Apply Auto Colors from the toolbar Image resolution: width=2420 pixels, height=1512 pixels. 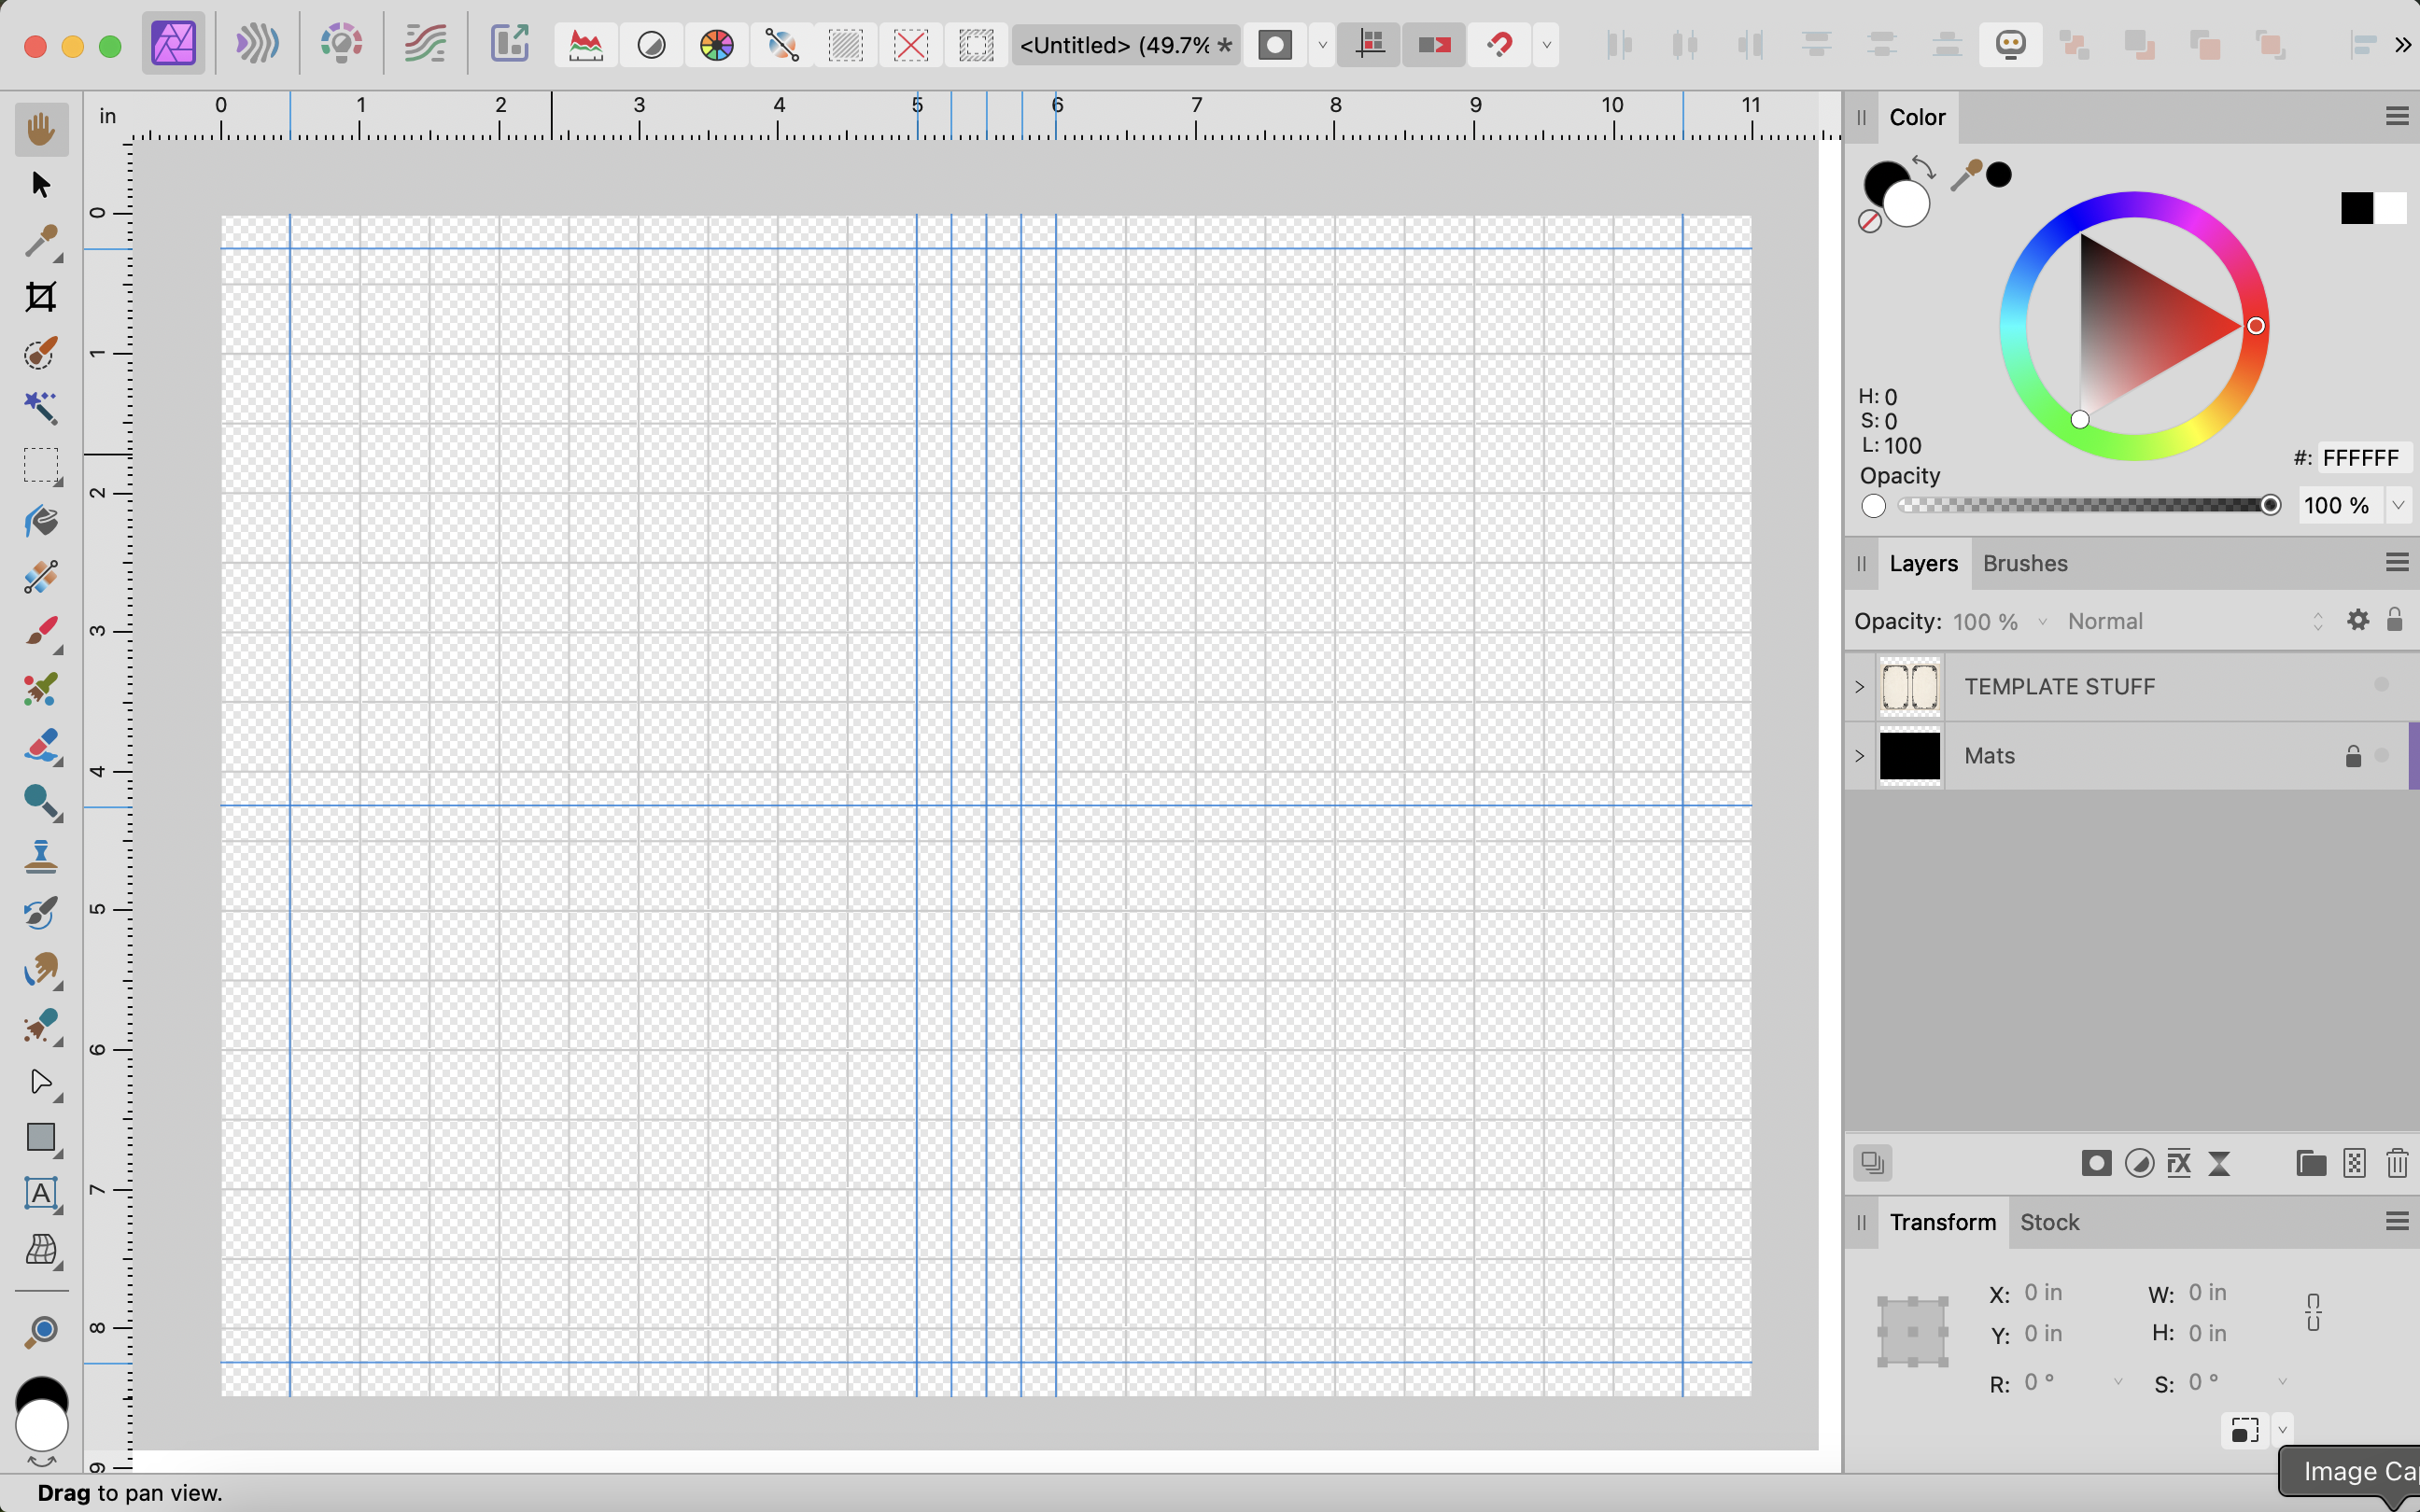pos(716,45)
